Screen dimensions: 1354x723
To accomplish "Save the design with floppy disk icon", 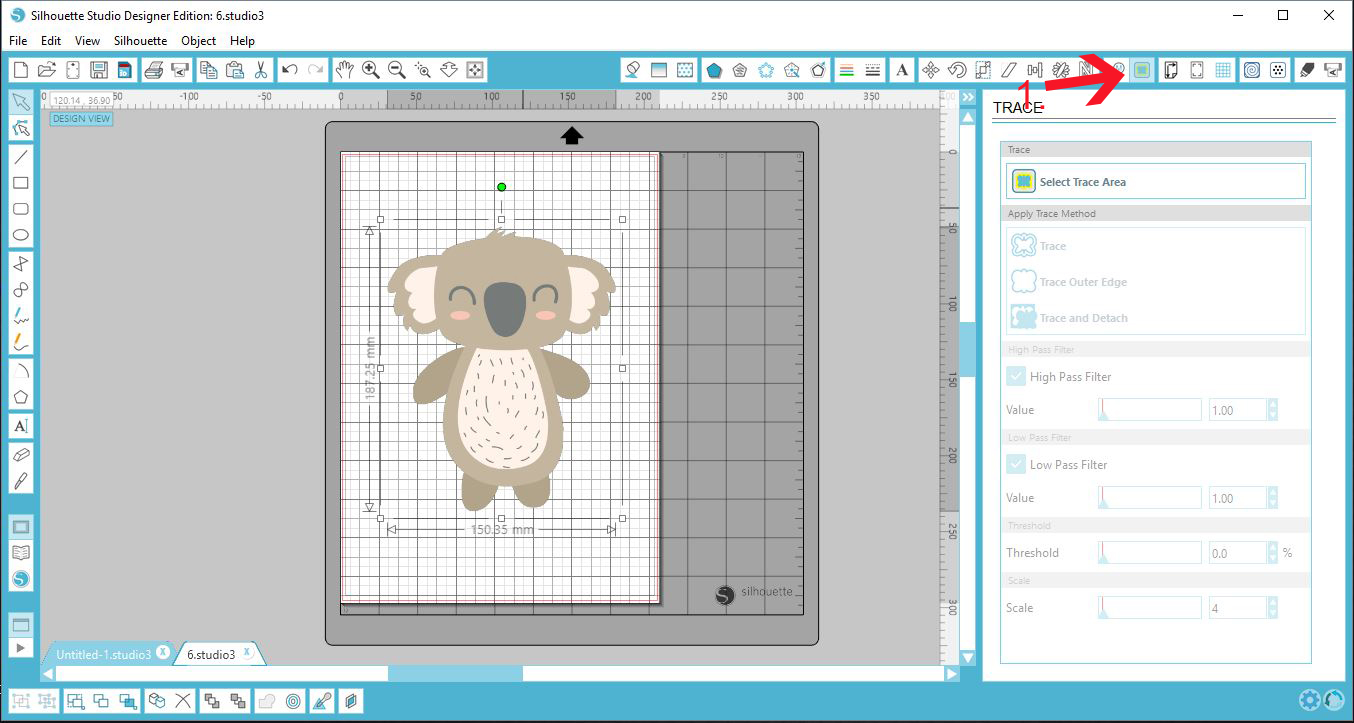I will click(x=98, y=69).
